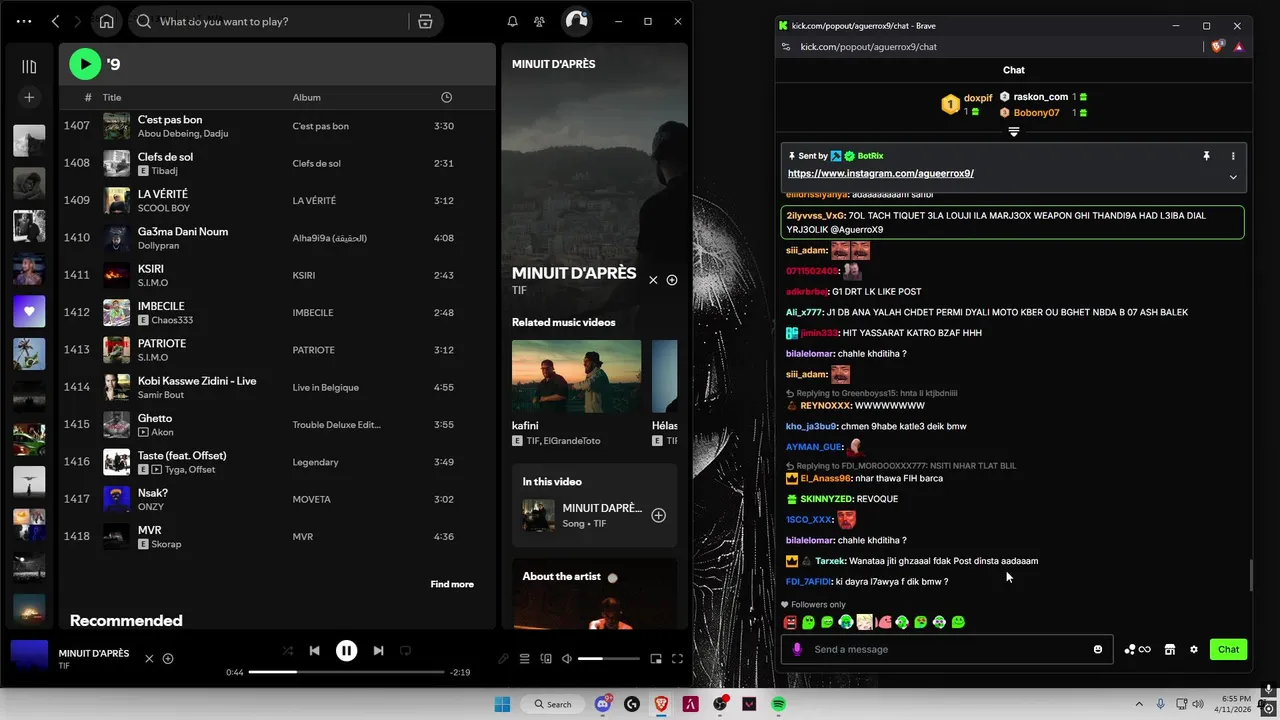Screen dimensions: 1280x720
Task: Close the MINUIT D'APRÈS video panel
Action: [653, 280]
